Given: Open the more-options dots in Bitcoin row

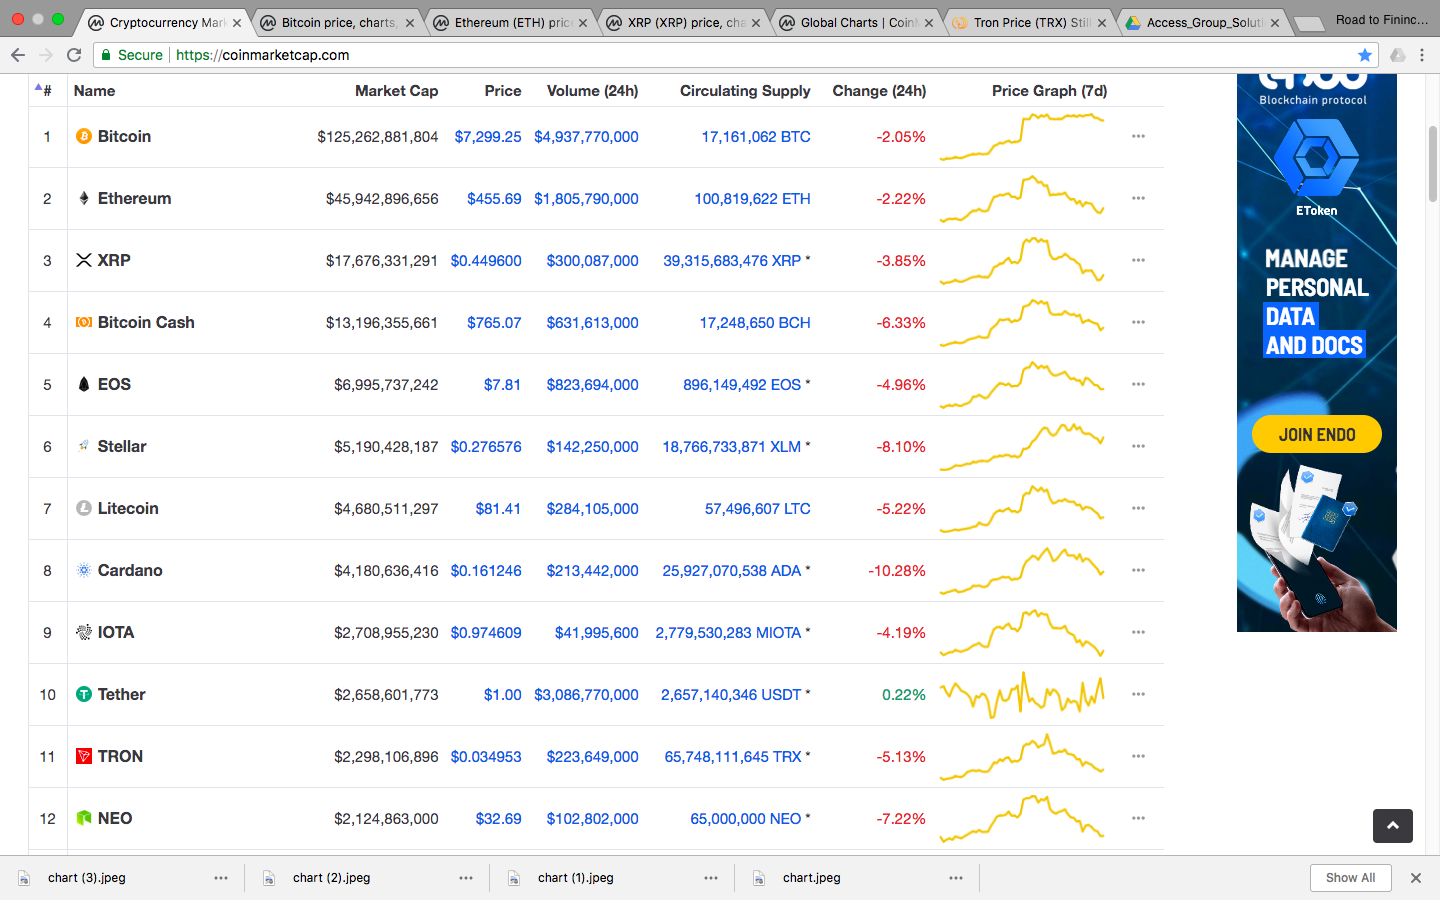Looking at the screenshot, I should 1138,136.
